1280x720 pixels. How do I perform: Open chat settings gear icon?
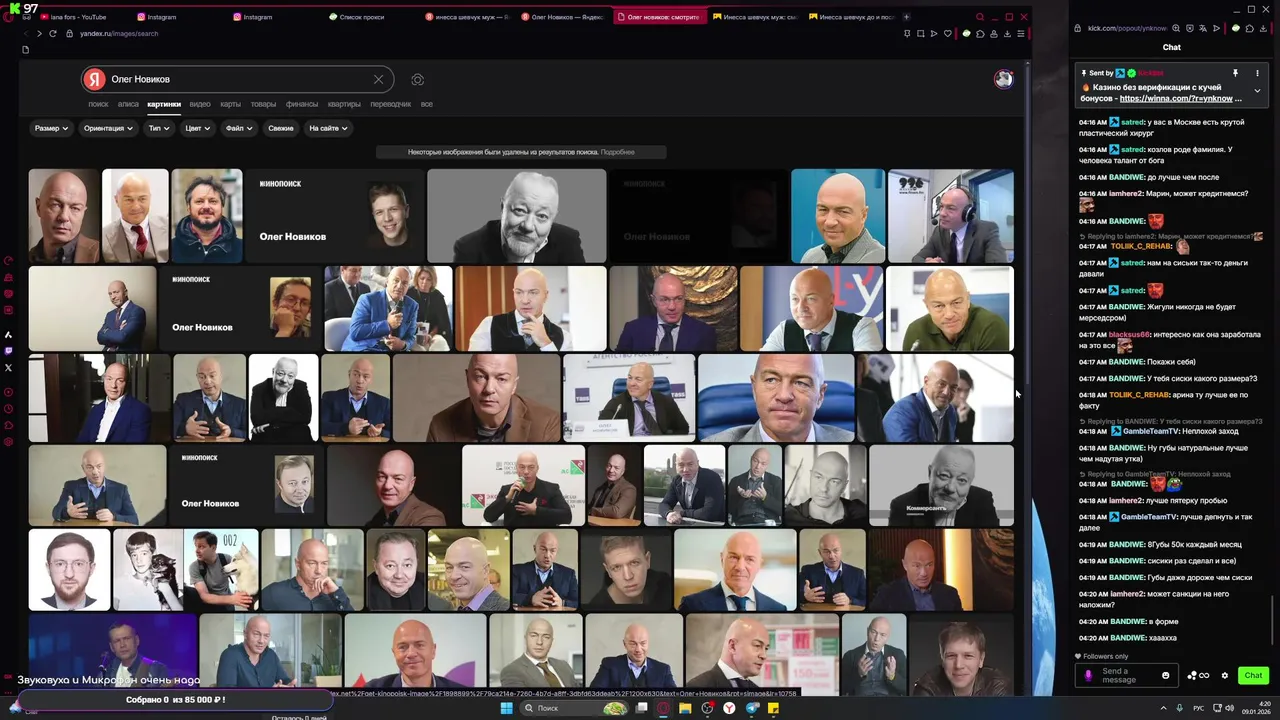tap(1224, 676)
